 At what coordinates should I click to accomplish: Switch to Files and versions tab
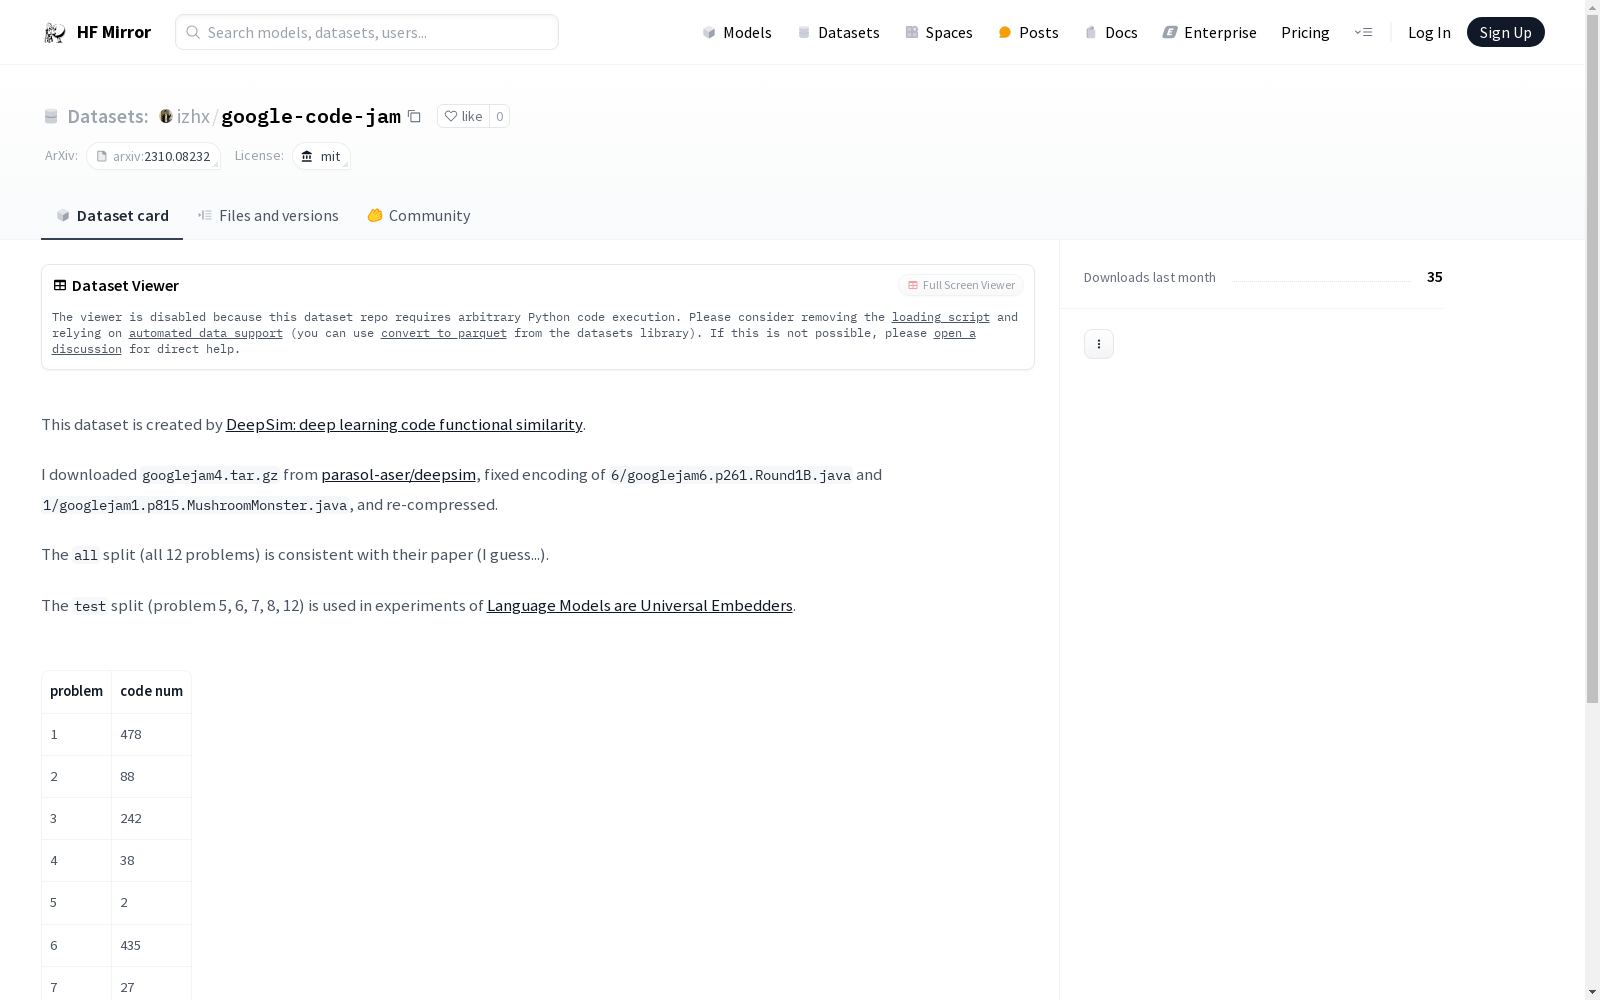coord(268,215)
